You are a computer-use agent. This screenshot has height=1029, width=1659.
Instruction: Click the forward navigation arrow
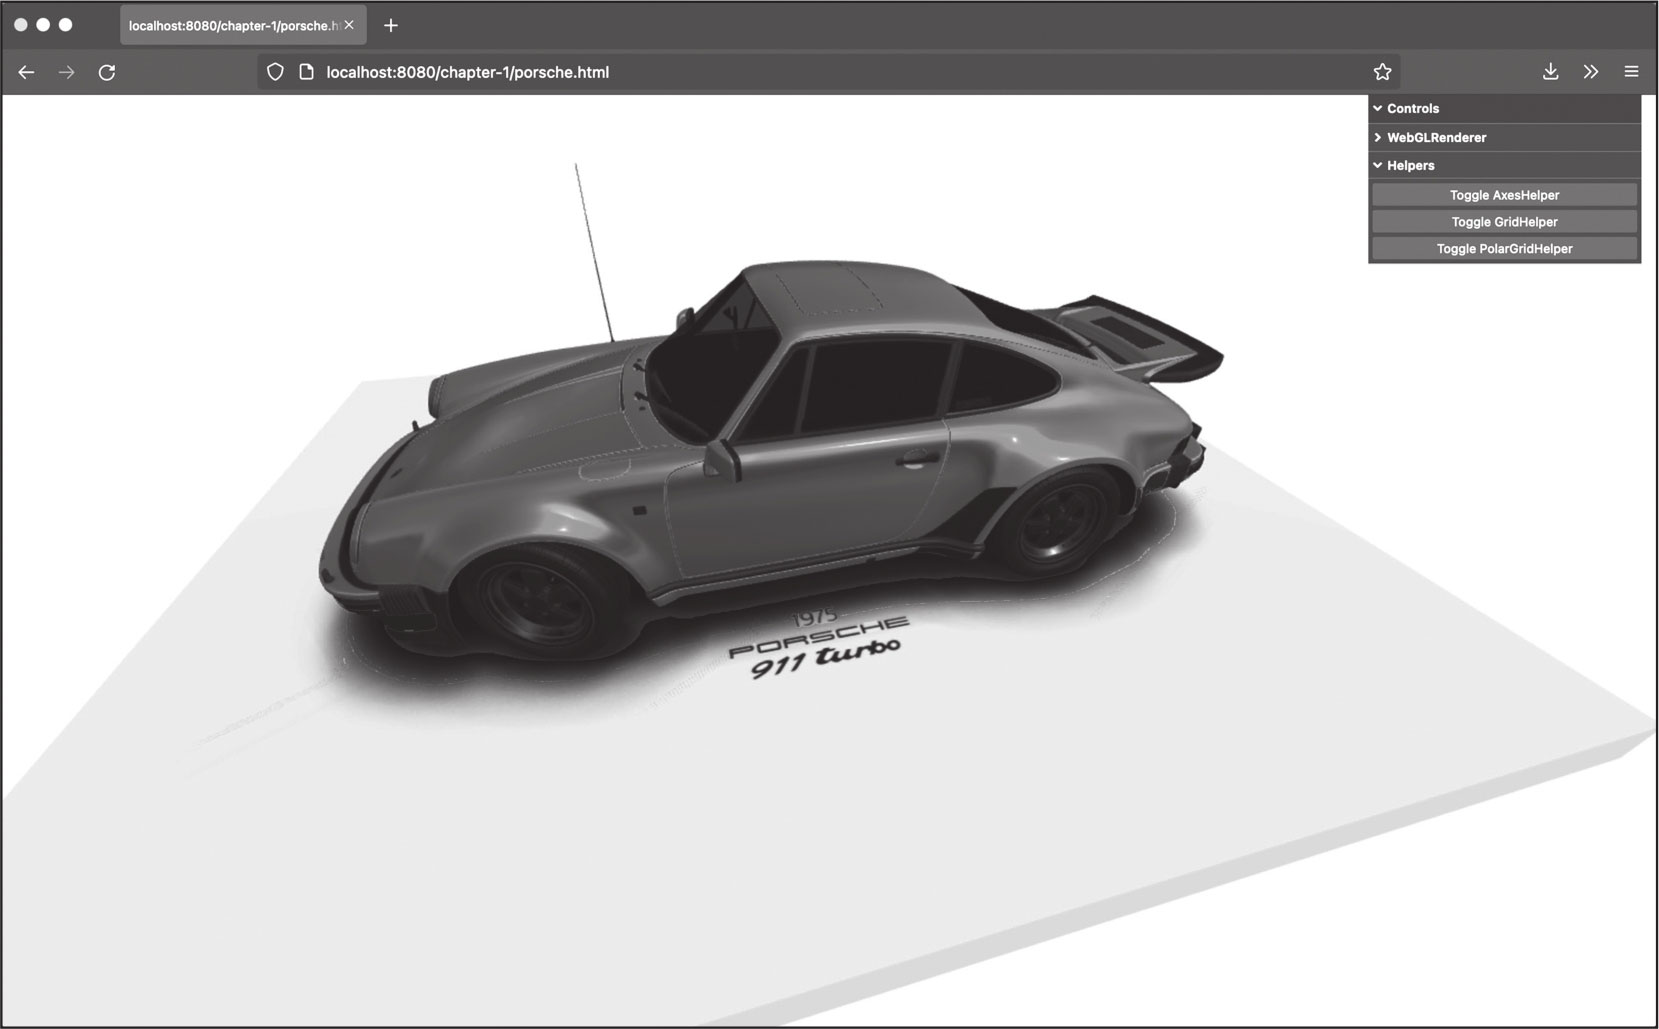(x=66, y=72)
